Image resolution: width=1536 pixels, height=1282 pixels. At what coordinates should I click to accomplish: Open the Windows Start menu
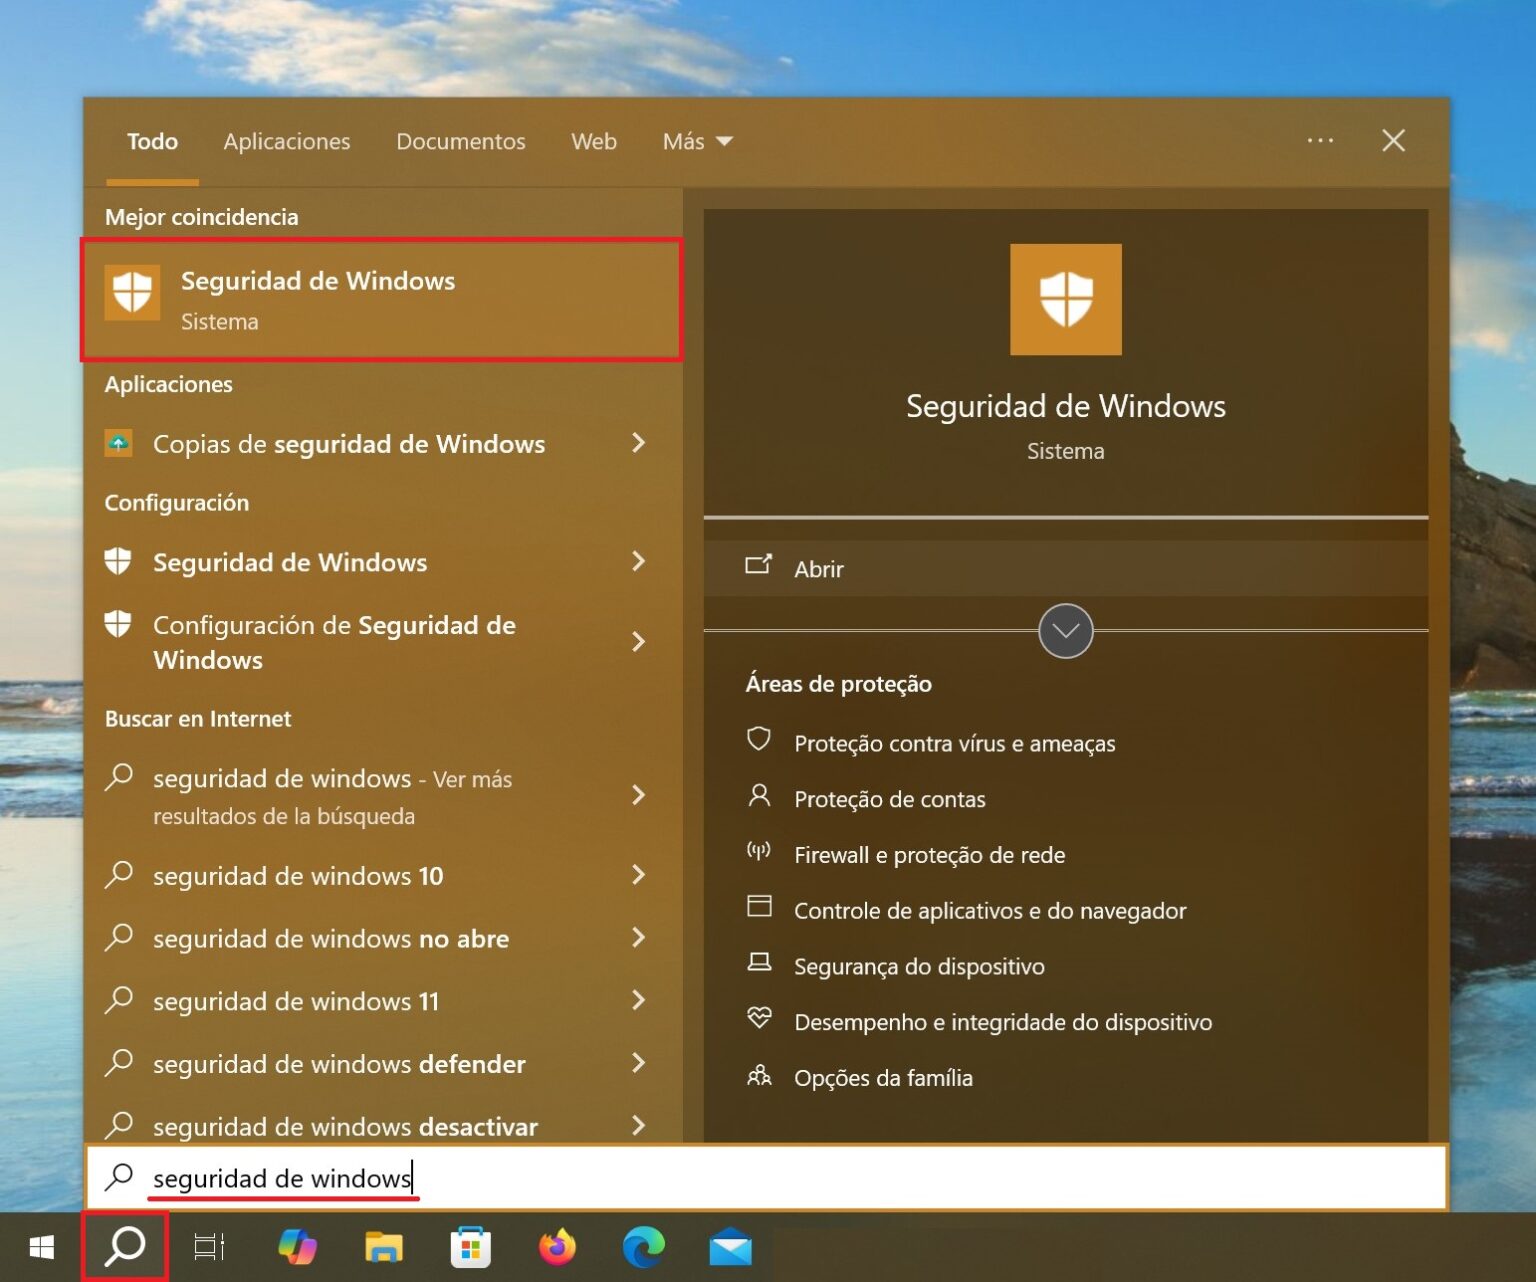pyautogui.click(x=41, y=1247)
